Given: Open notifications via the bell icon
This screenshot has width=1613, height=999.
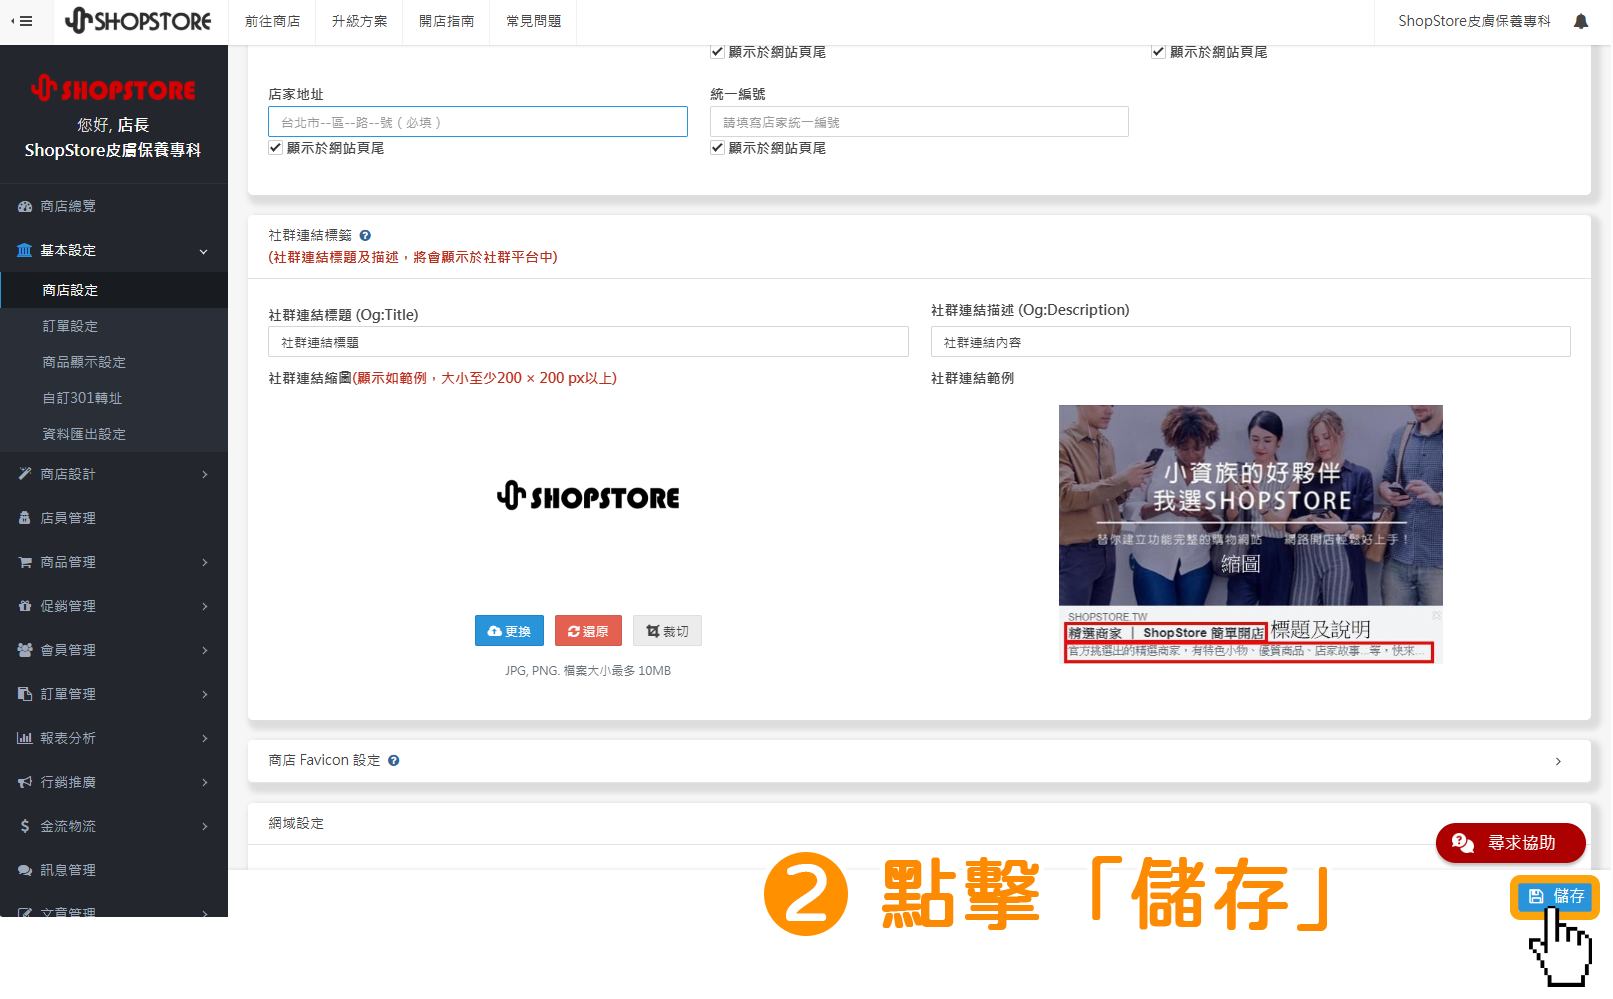Looking at the screenshot, I should [1581, 21].
